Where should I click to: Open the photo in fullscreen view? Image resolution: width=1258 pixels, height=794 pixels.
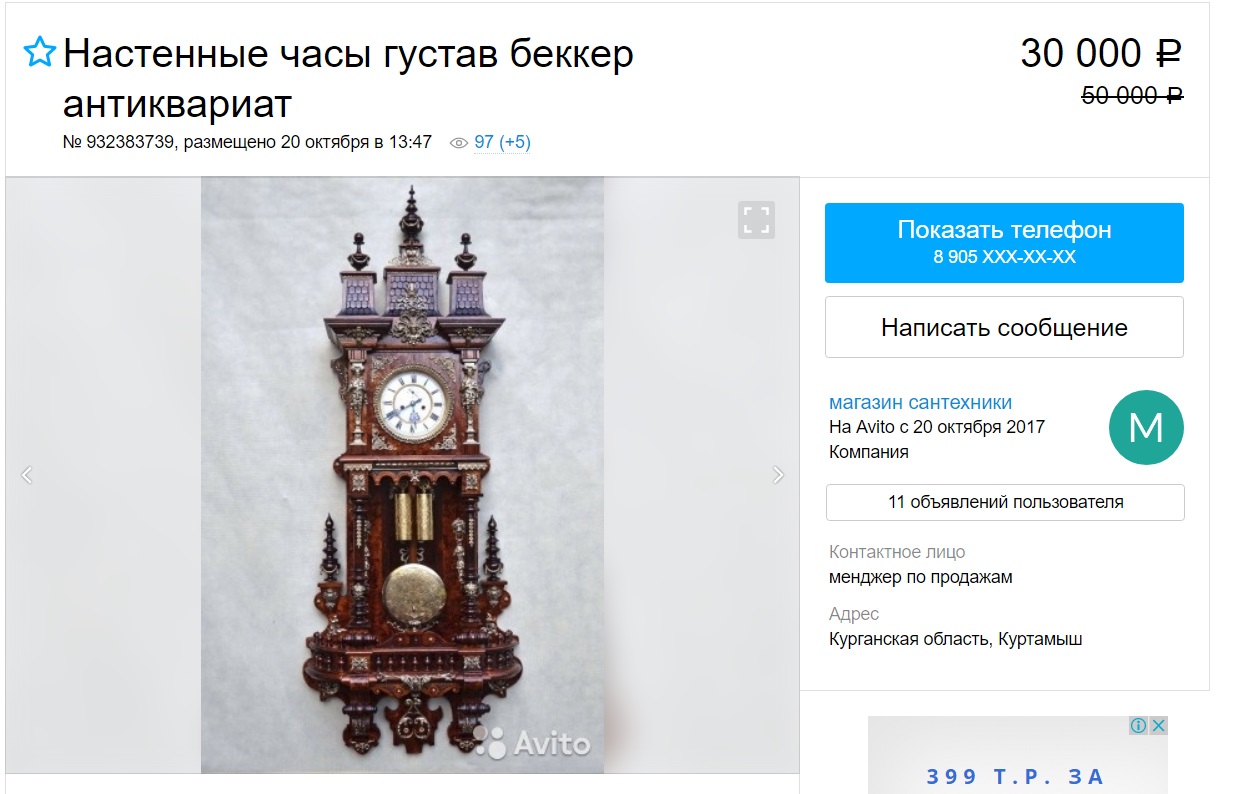(757, 220)
